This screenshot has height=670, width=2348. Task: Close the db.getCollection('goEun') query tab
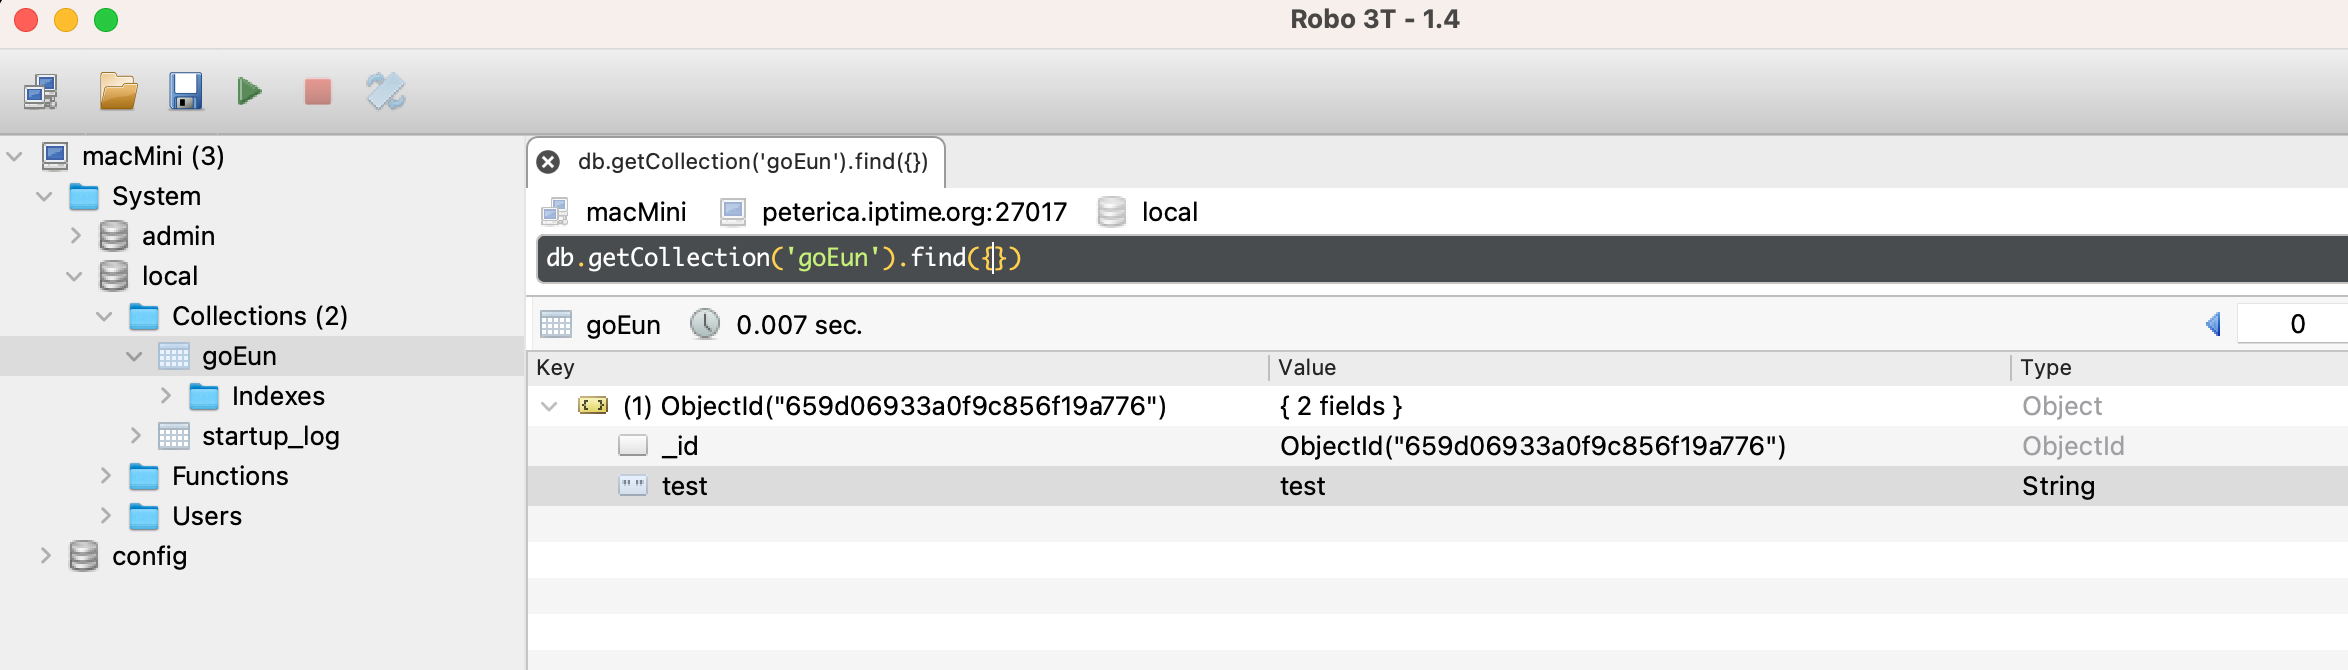coord(548,162)
